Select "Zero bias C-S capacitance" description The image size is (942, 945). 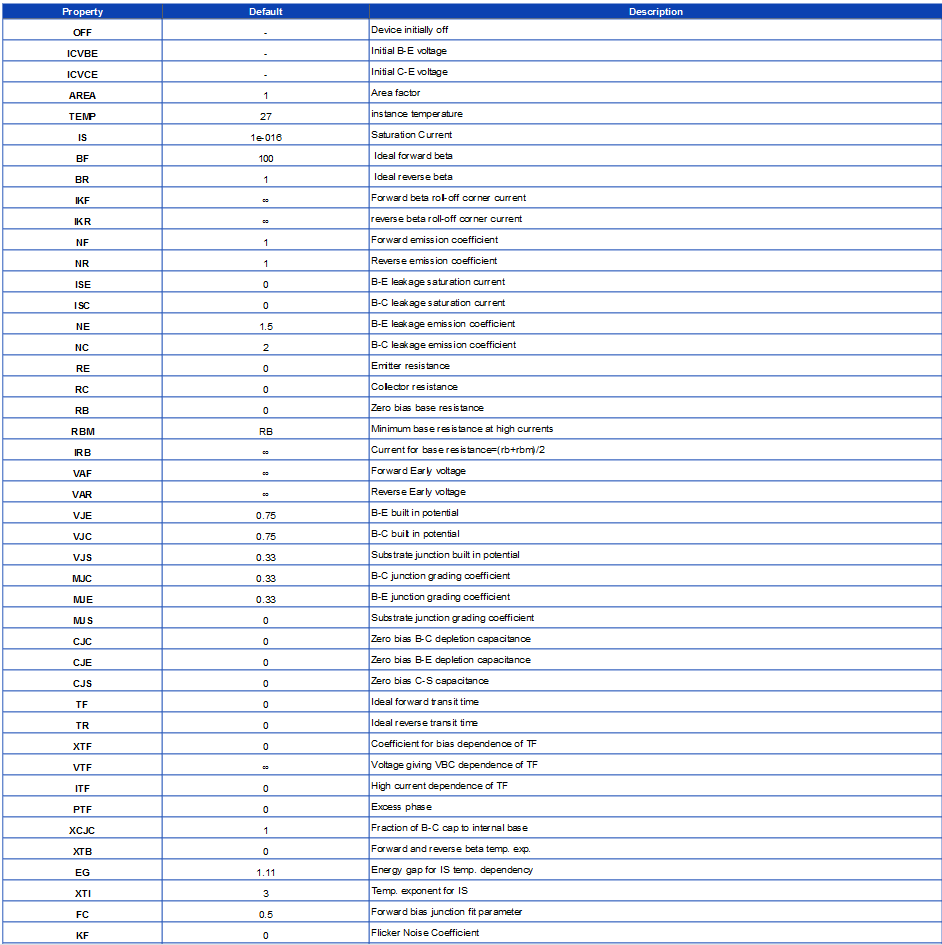click(430, 680)
